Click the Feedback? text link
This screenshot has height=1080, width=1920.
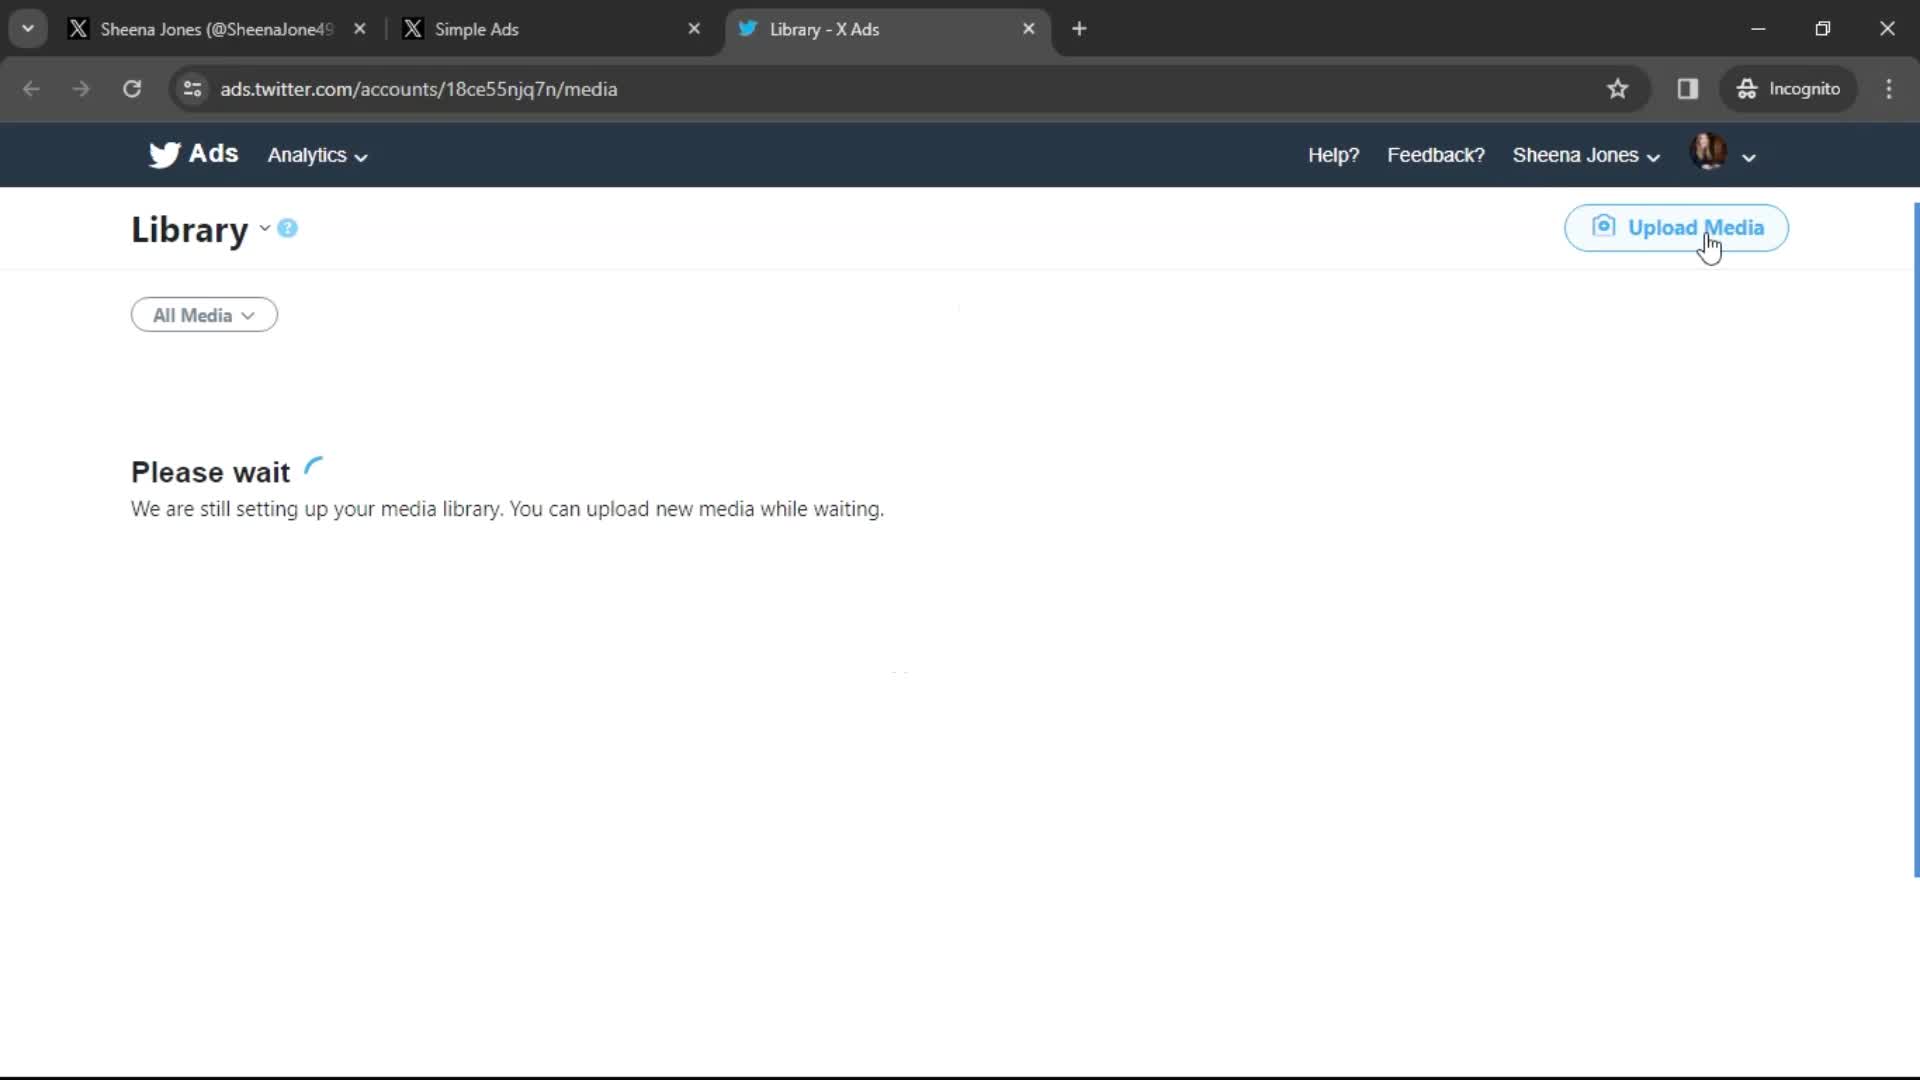1436,154
